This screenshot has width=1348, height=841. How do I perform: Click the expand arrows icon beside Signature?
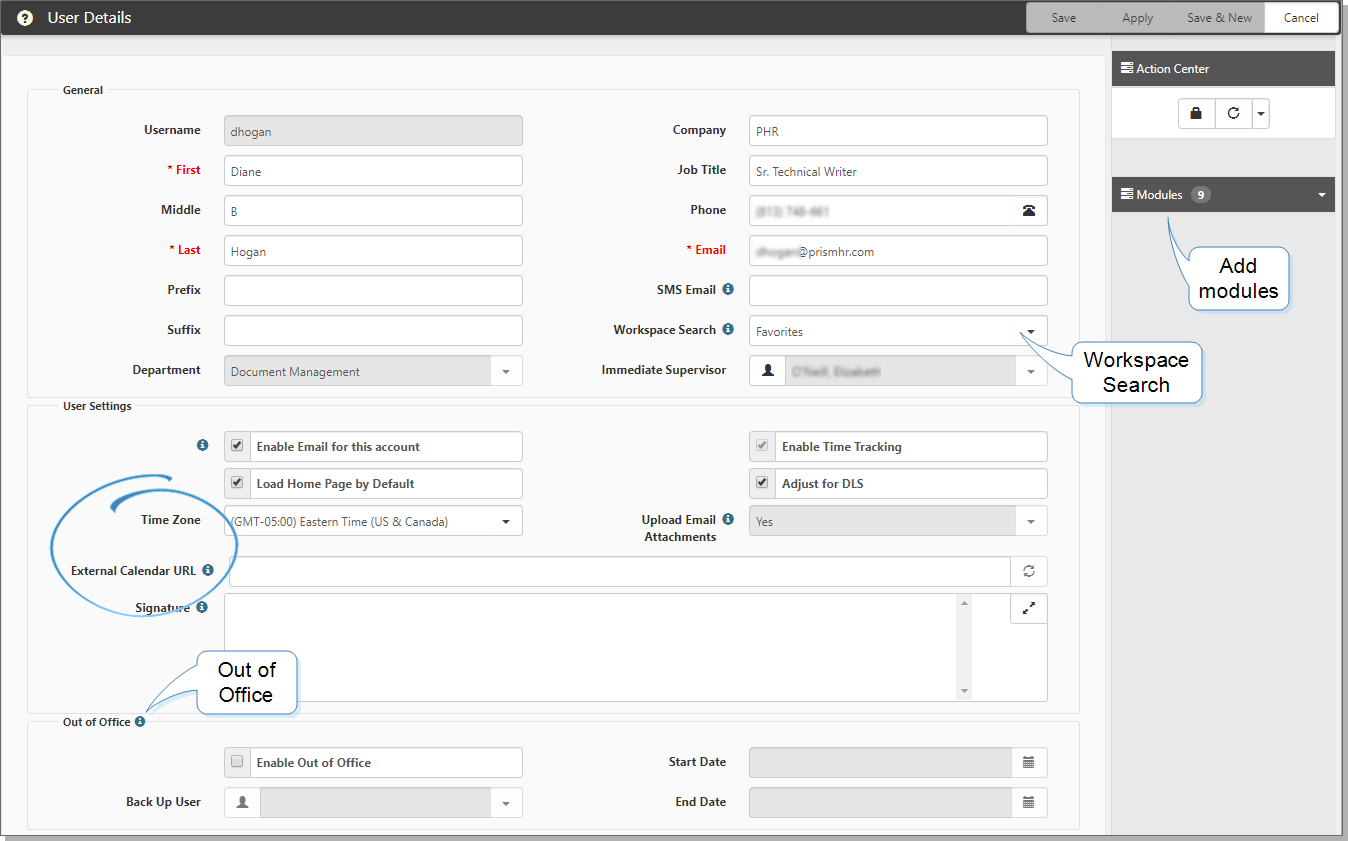click(1028, 608)
